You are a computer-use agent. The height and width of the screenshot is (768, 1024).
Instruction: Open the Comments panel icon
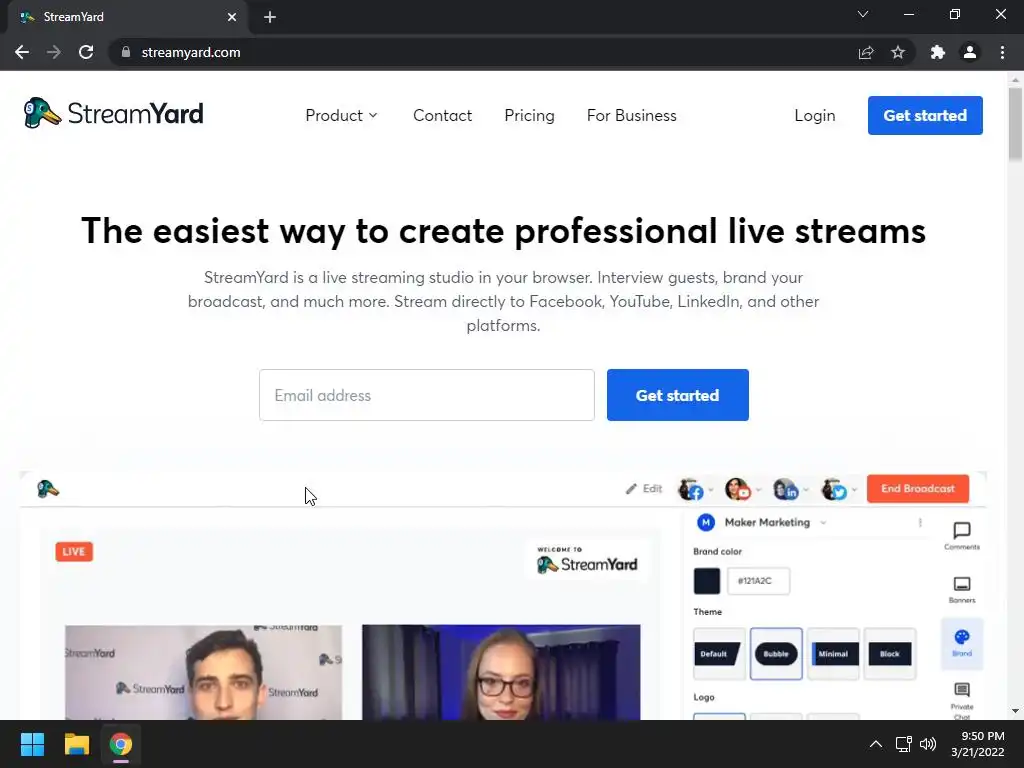pyautogui.click(x=962, y=536)
